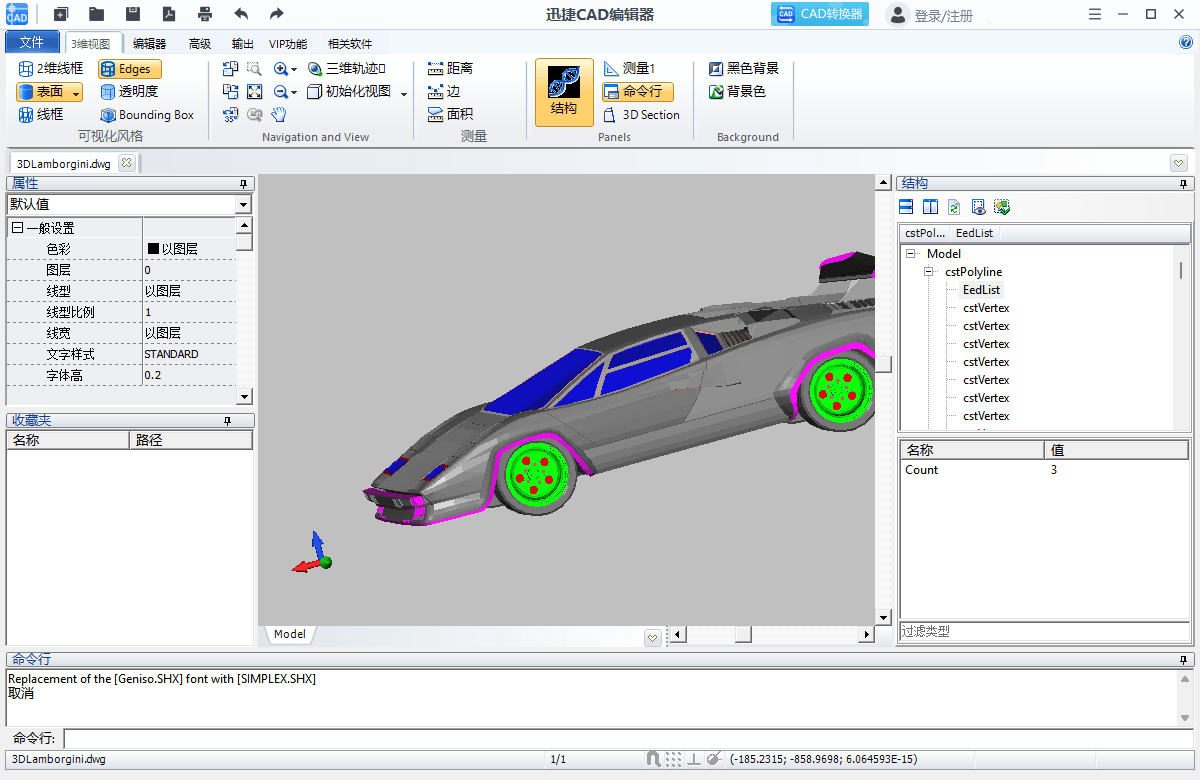This screenshot has height=780, width=1200.
Task: Open the 3D Section panel
Action: click(x=642, y=115)
